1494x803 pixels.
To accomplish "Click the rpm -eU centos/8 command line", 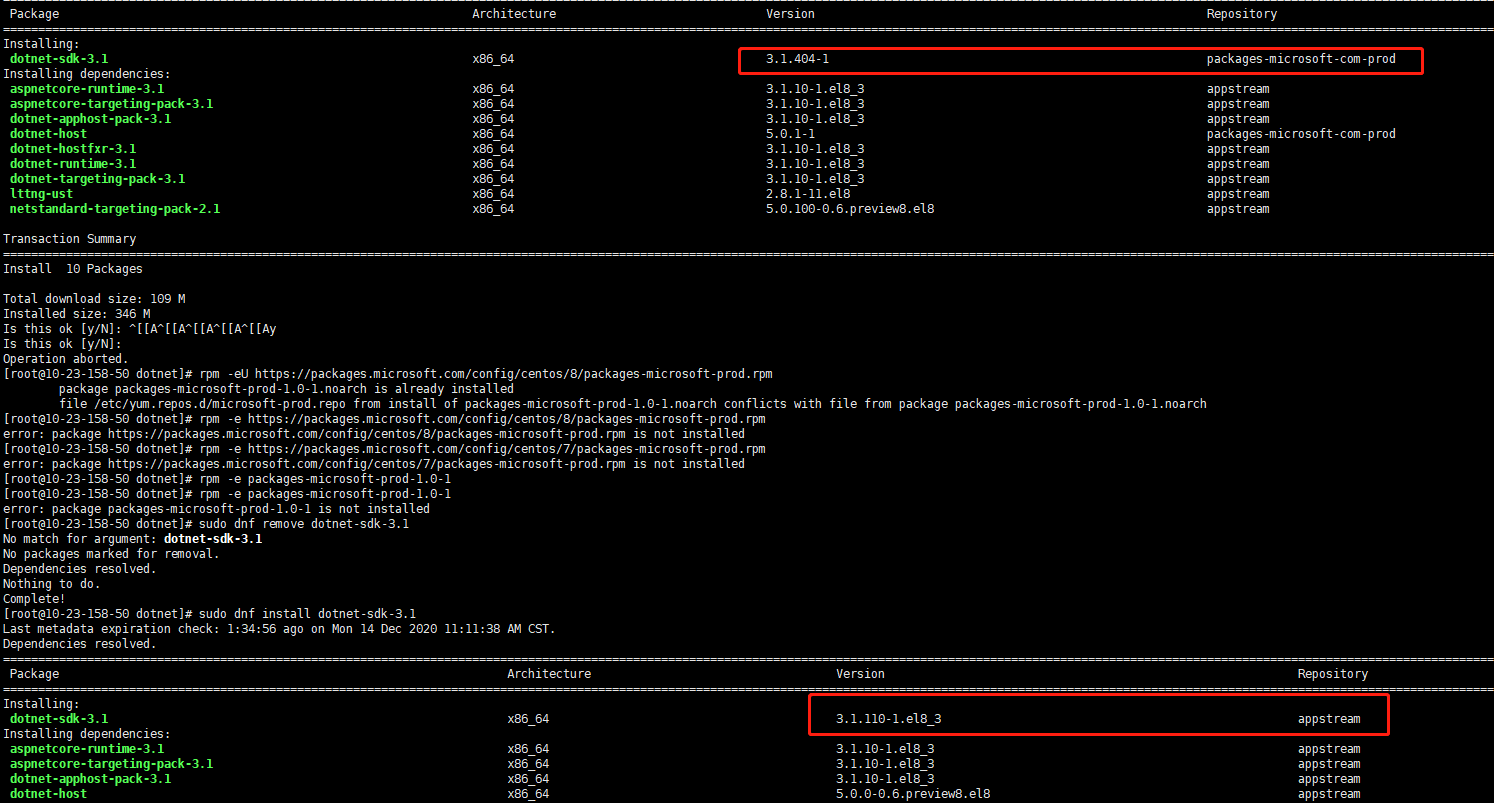I will 388,374.
